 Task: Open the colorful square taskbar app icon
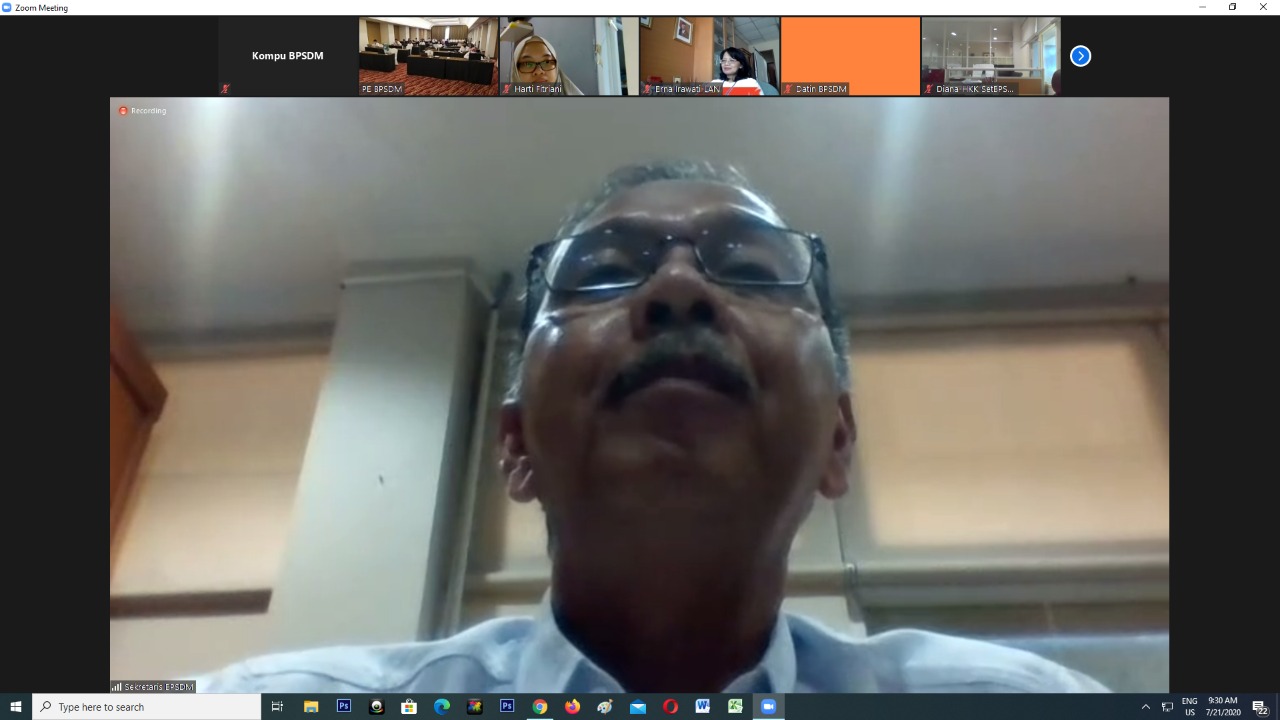click(x=474, y=707)
